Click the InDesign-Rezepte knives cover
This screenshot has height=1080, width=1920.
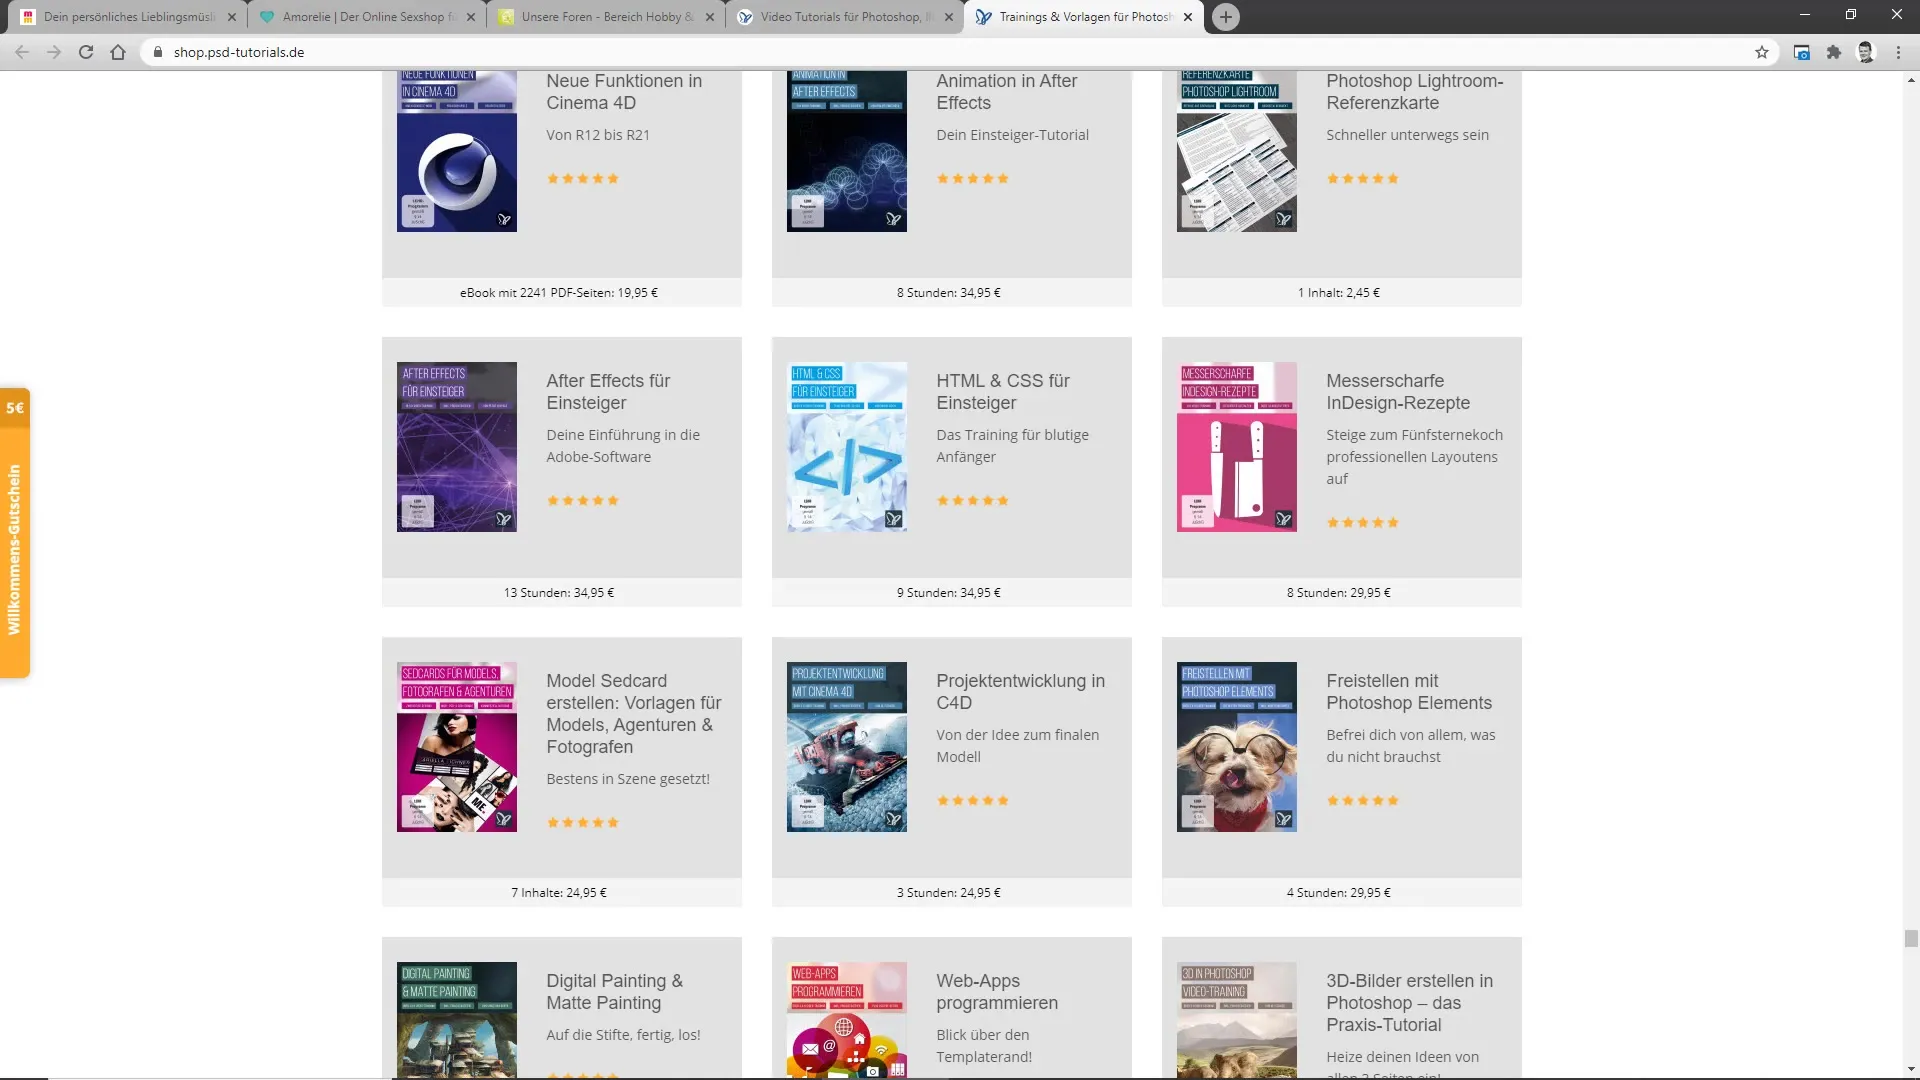tap(1236, 447)
